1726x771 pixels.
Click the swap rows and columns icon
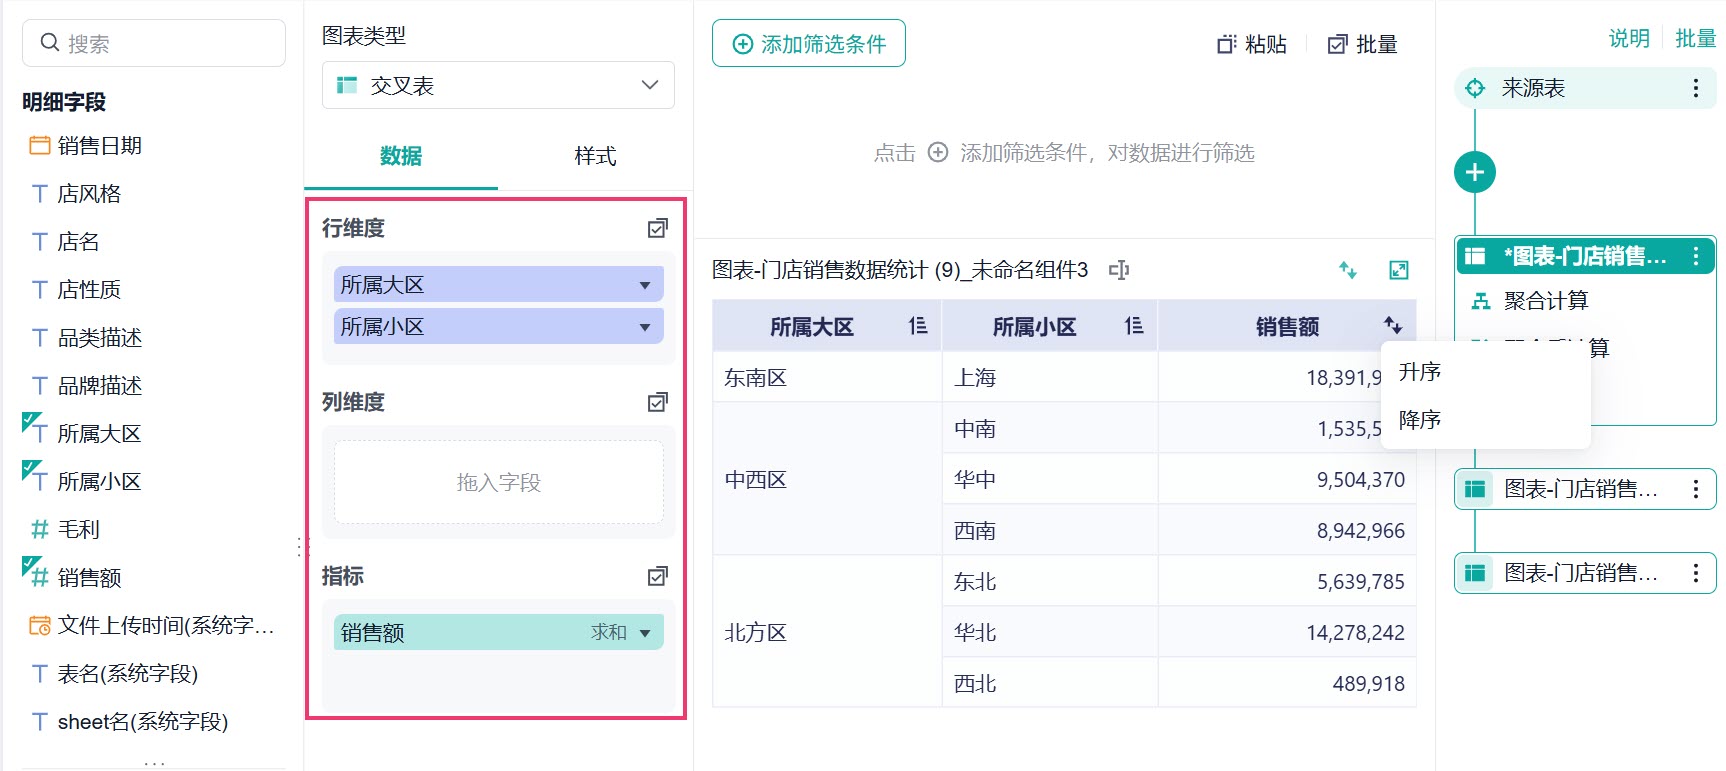(x=1348, y=270)
